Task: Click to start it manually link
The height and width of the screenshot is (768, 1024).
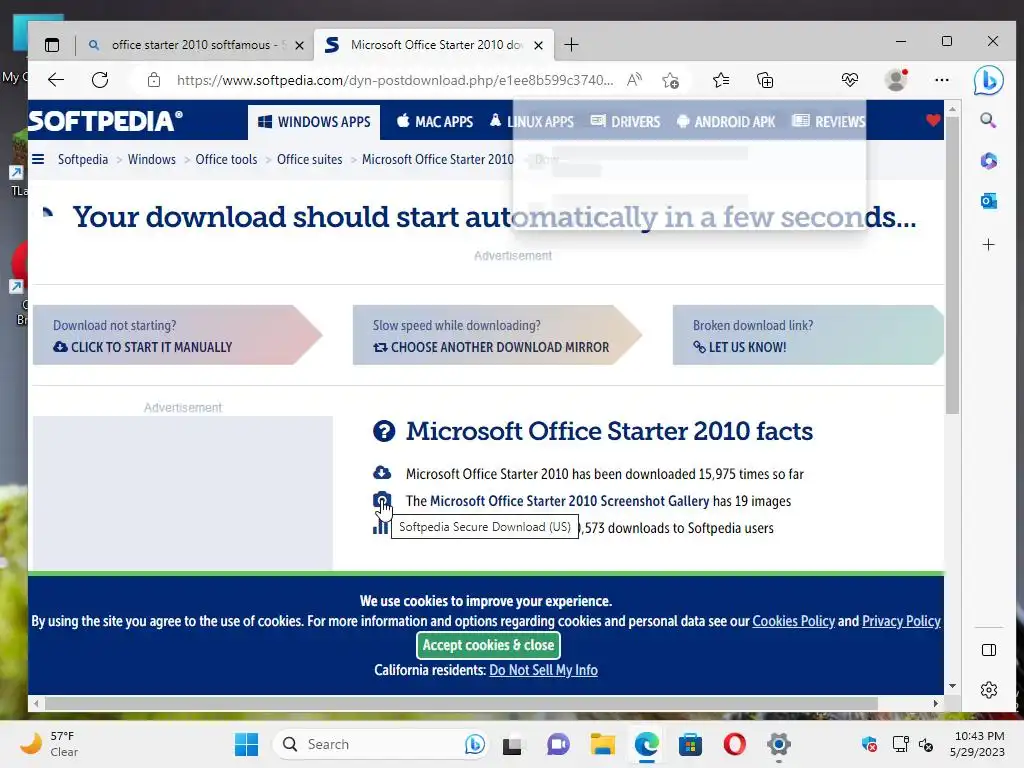Action: pyautogui.click(x=142, y=347)
